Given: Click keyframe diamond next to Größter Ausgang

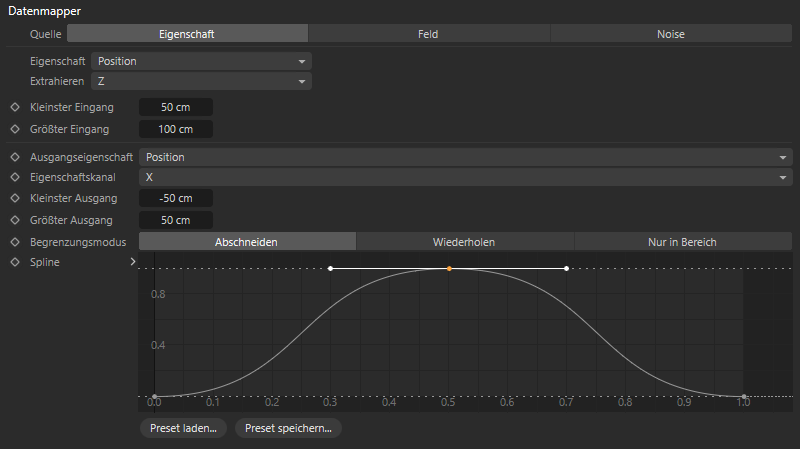Looking at the screenshot, I should pos(15,220).
